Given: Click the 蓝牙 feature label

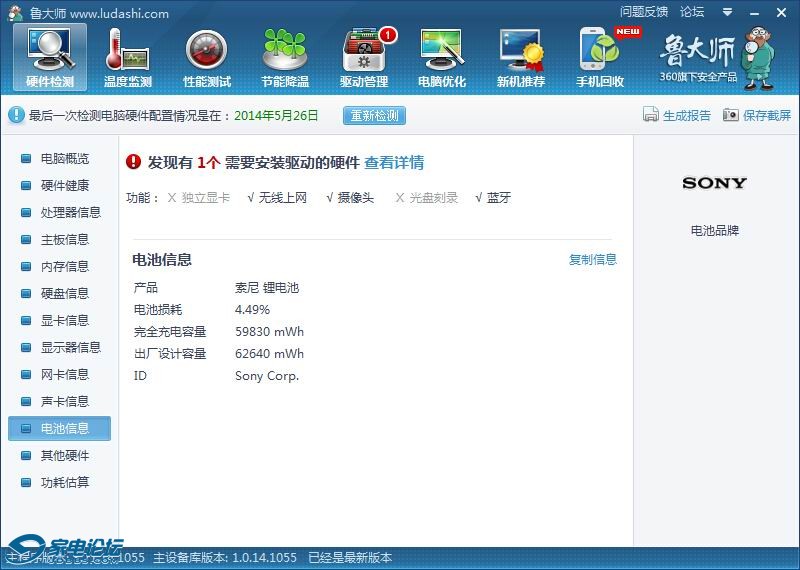Looking at the screenshot, I should coord(498,197).
